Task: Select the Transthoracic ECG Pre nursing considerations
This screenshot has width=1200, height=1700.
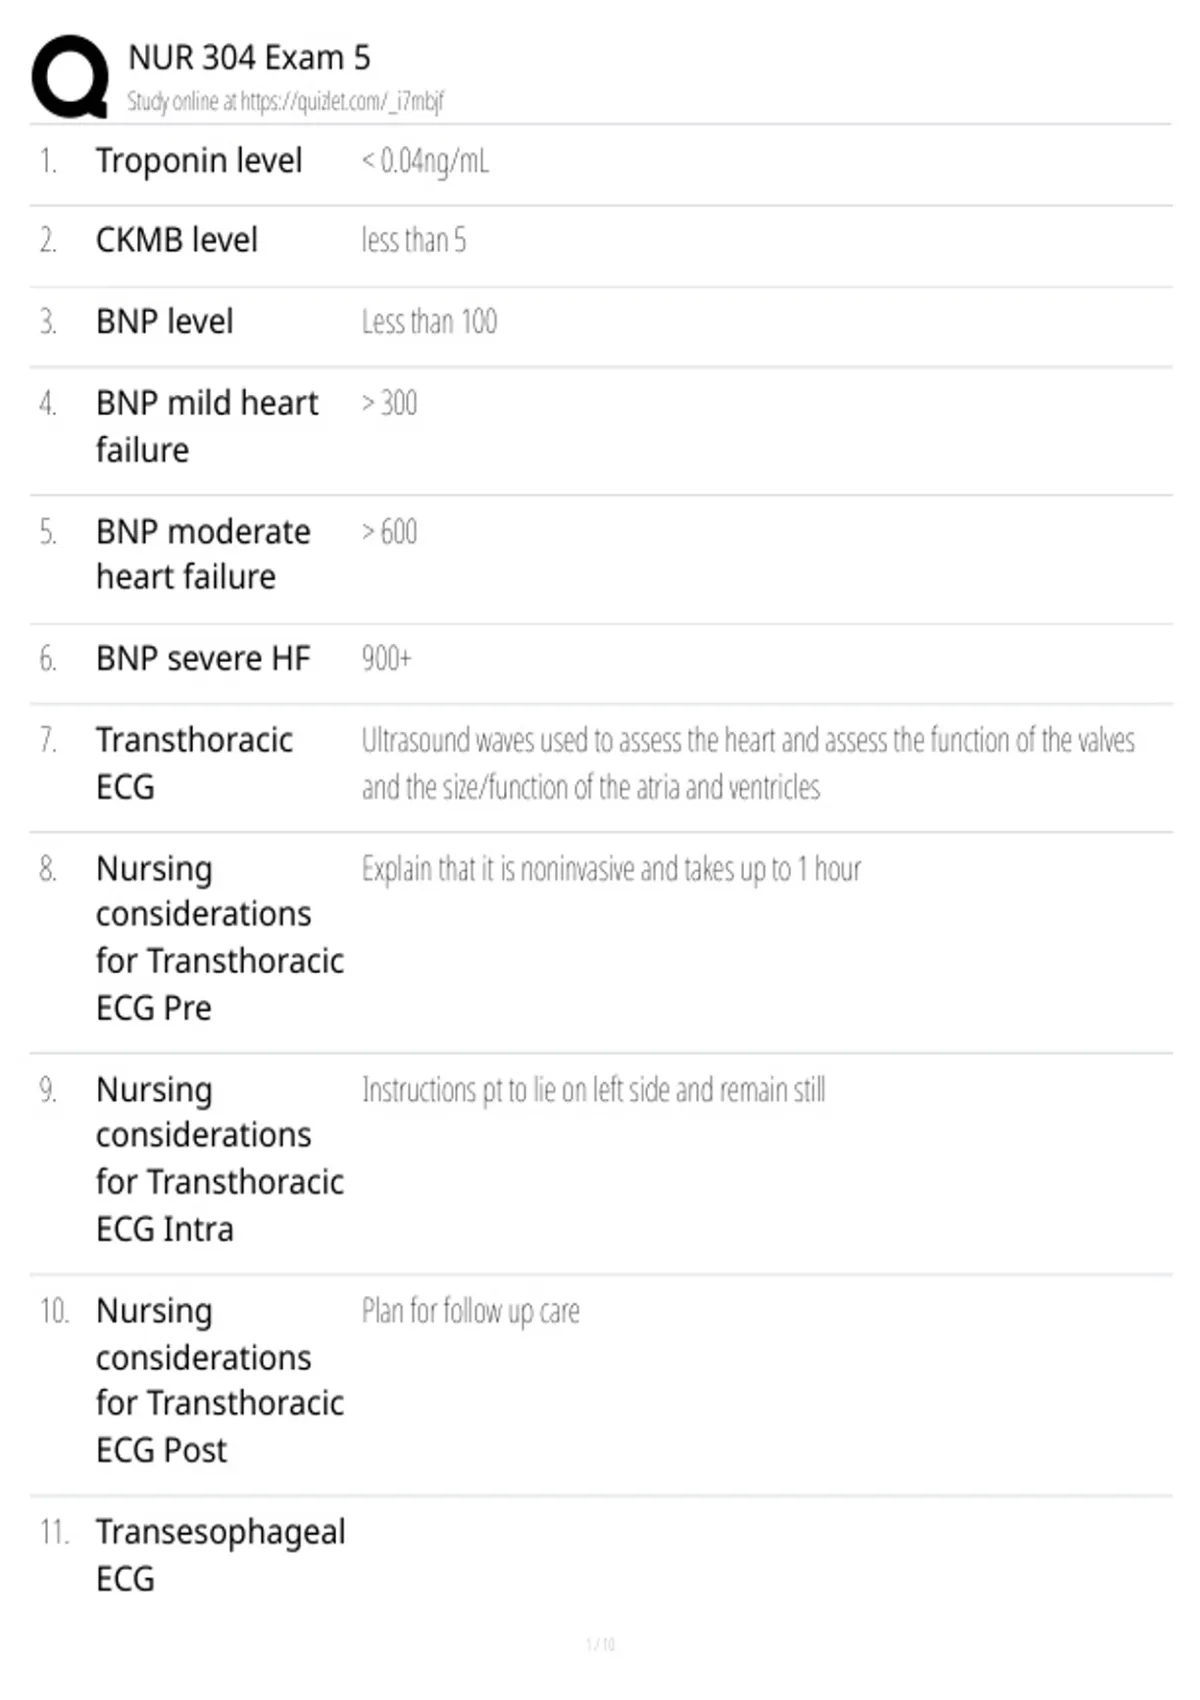Action: (x=220, y=938)
